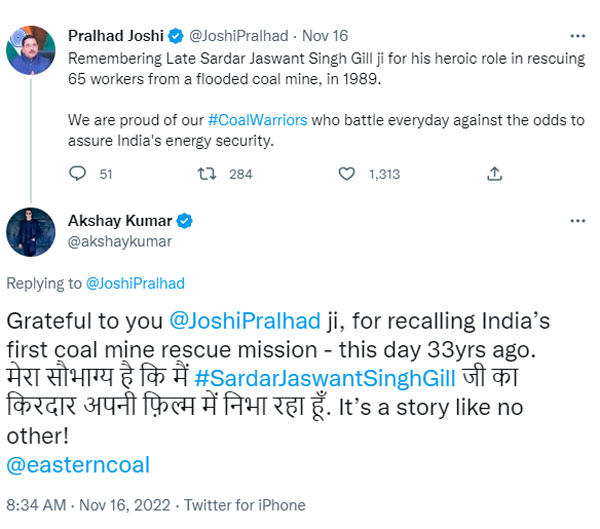The image size is (600, 529).
Task: Open more options on Akshay Kumar's tweet
Action: 577,221
